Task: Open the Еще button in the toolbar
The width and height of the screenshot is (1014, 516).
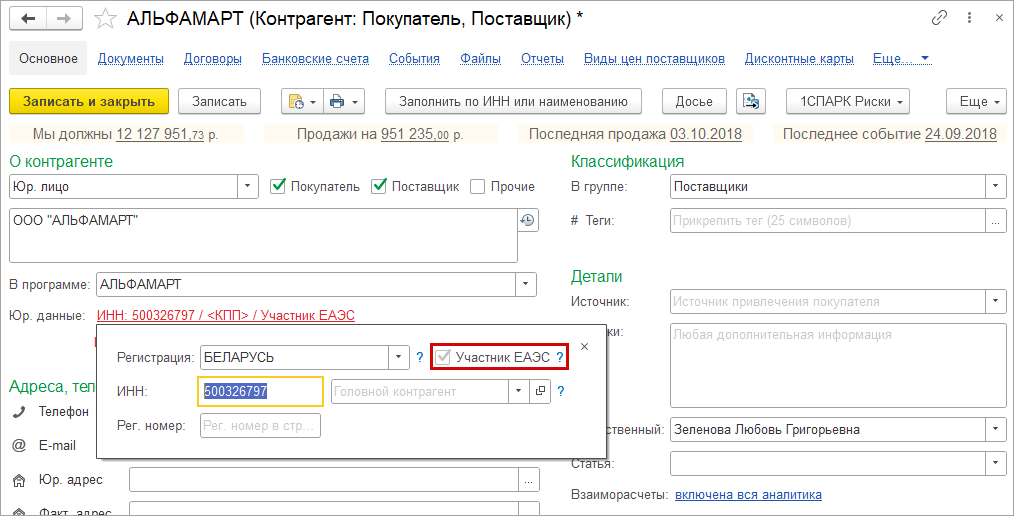Action: click(976, 102)
